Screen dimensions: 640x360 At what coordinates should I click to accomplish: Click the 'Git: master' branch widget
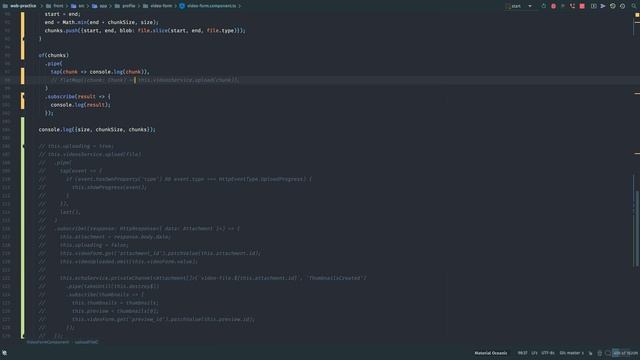(571, 353)
